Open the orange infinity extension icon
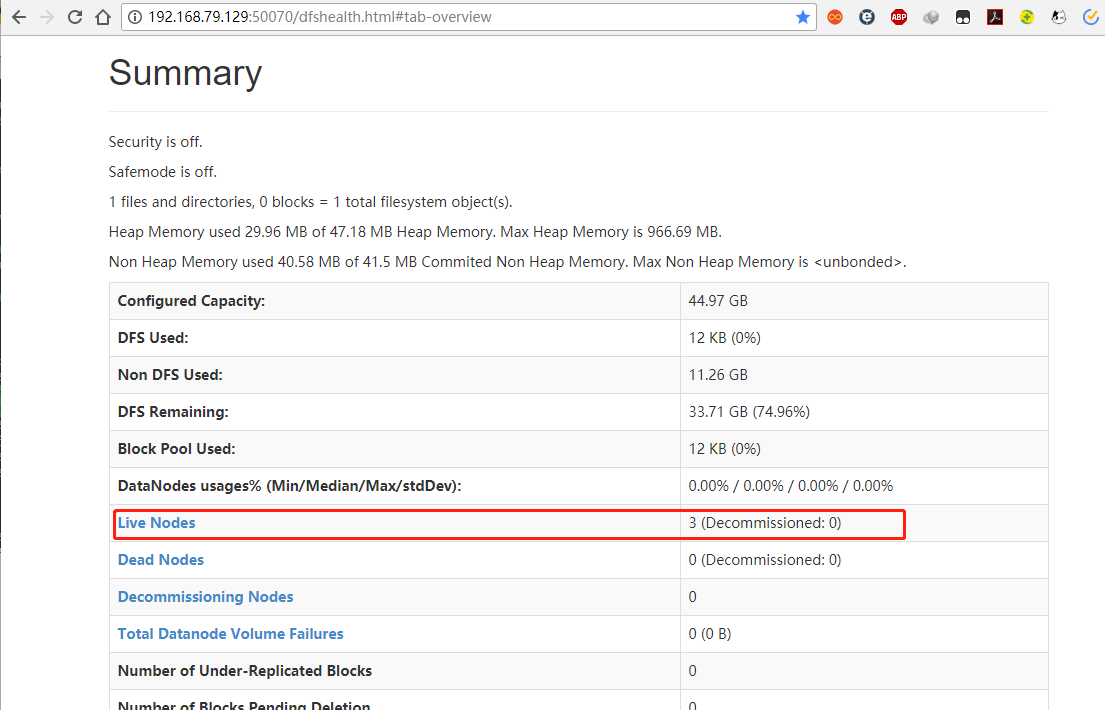Screen dimensions: 1105x710 [x=835, y=17]
